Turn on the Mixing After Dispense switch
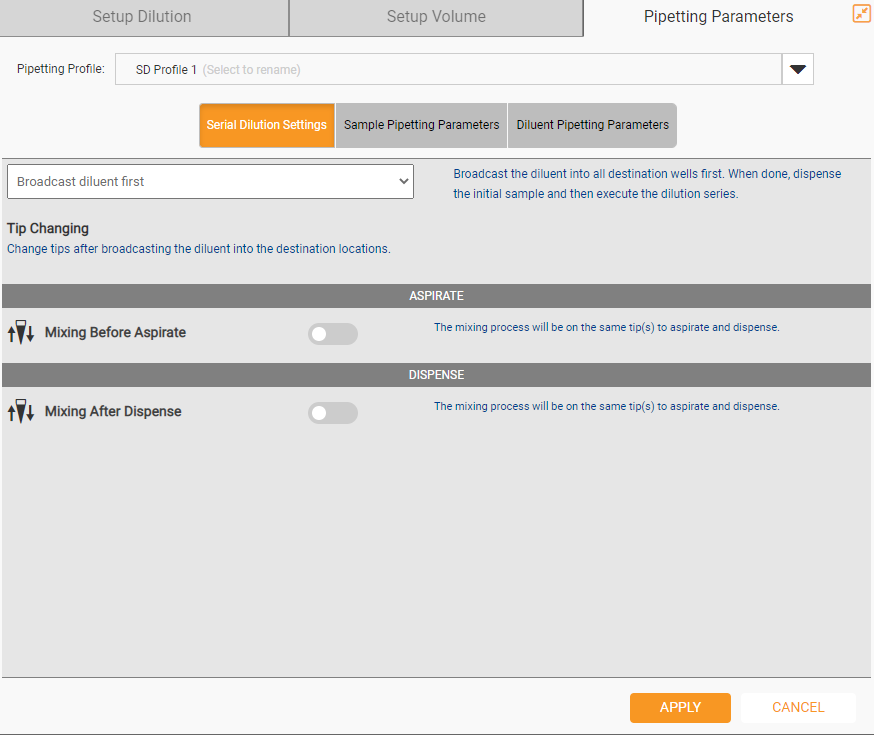This screenshot has width=874, height=735. (332, 413)
